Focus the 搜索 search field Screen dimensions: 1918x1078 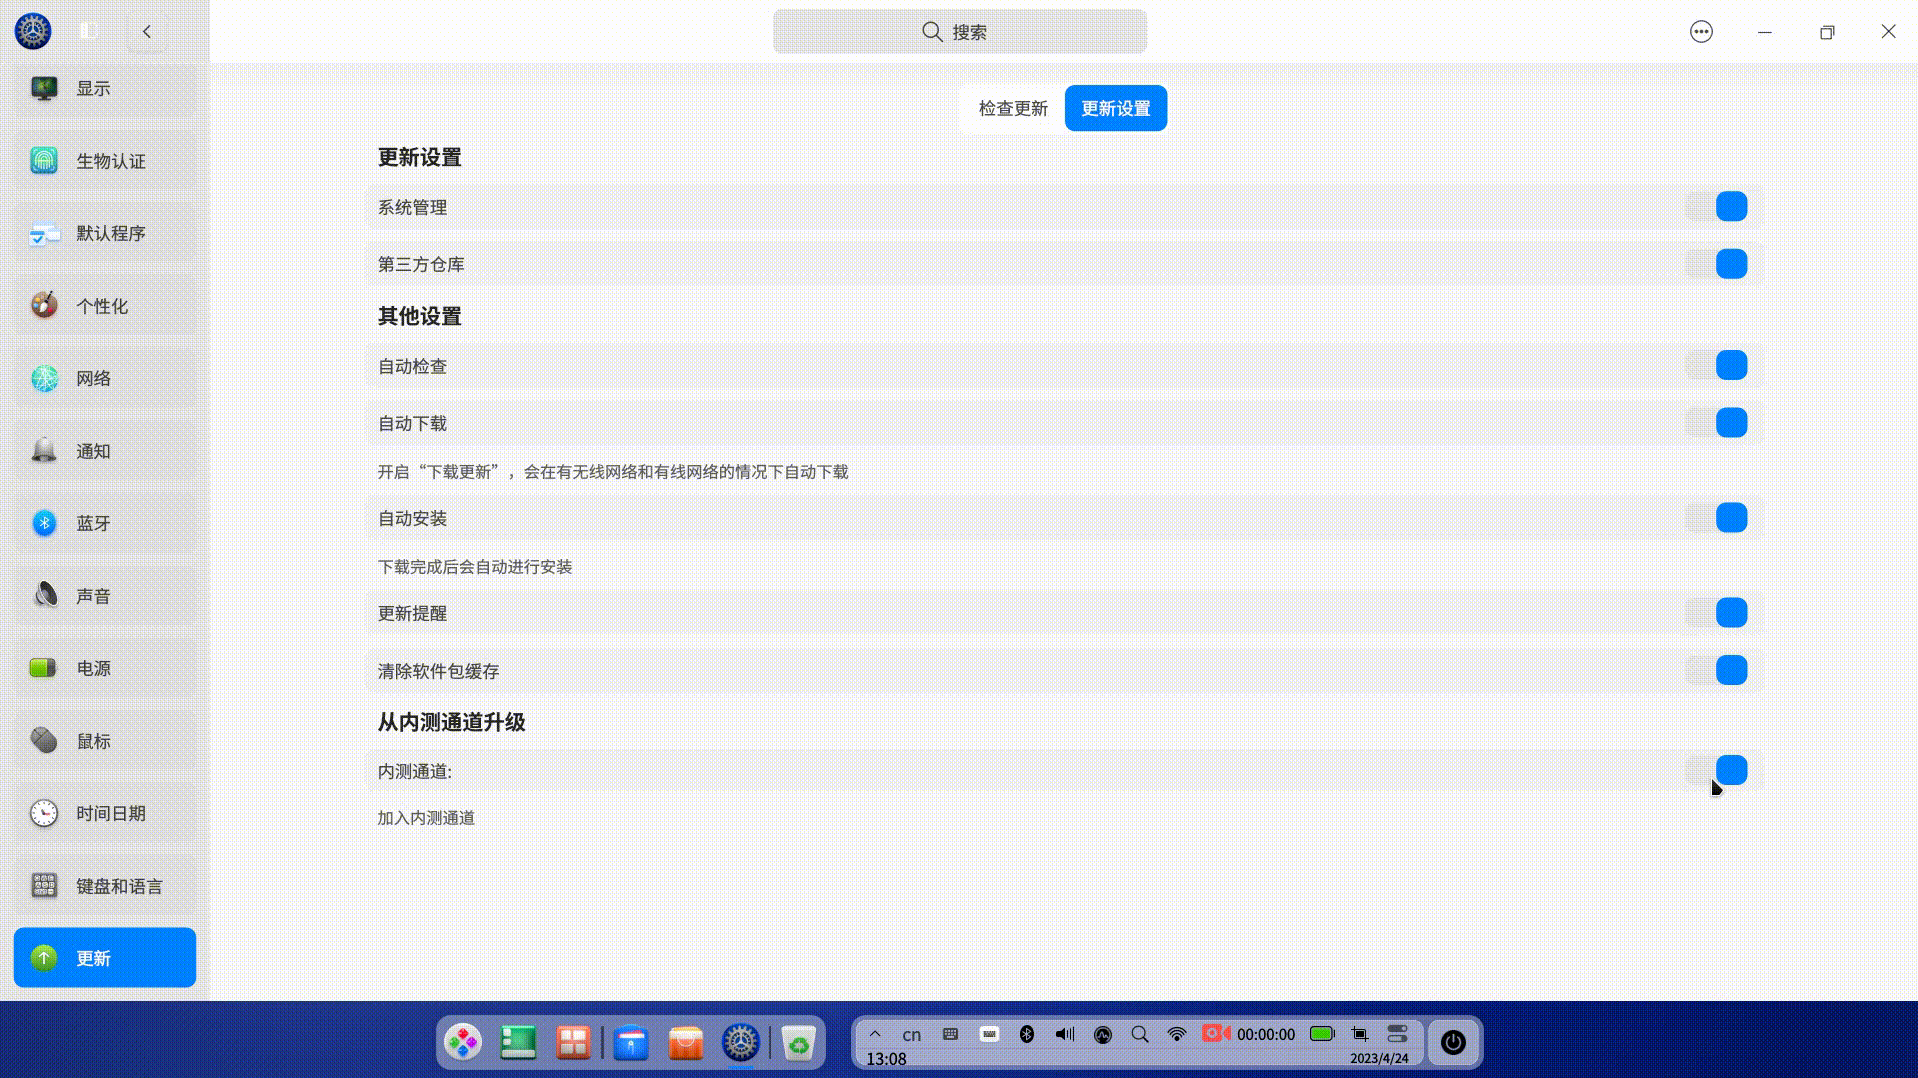[959, 32]
